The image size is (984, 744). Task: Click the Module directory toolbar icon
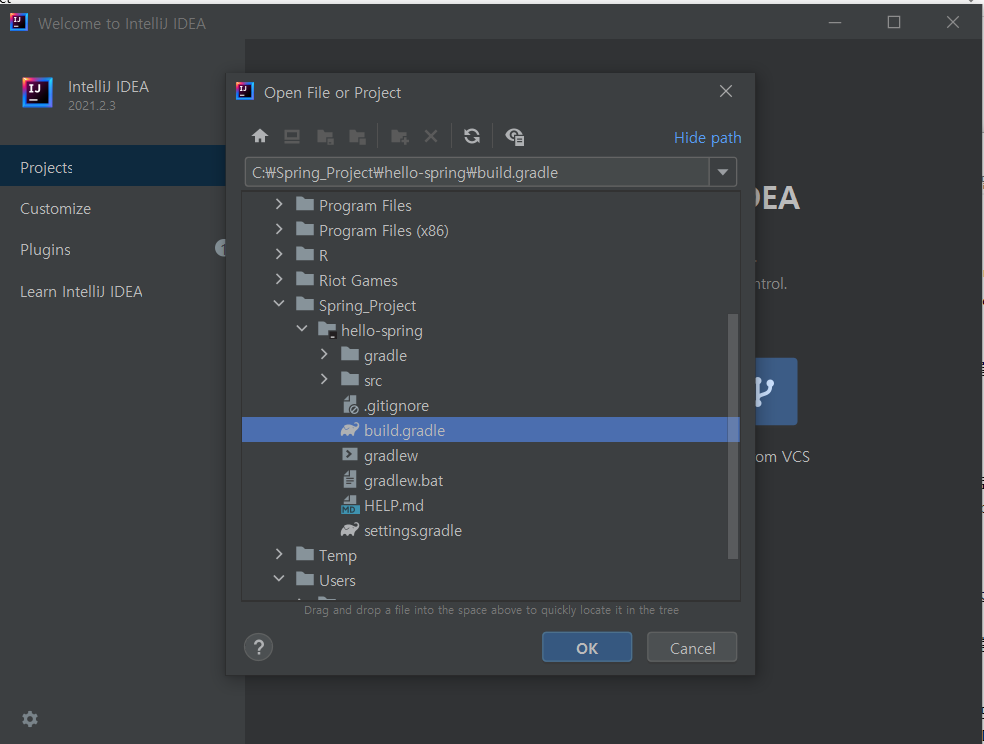358,137
